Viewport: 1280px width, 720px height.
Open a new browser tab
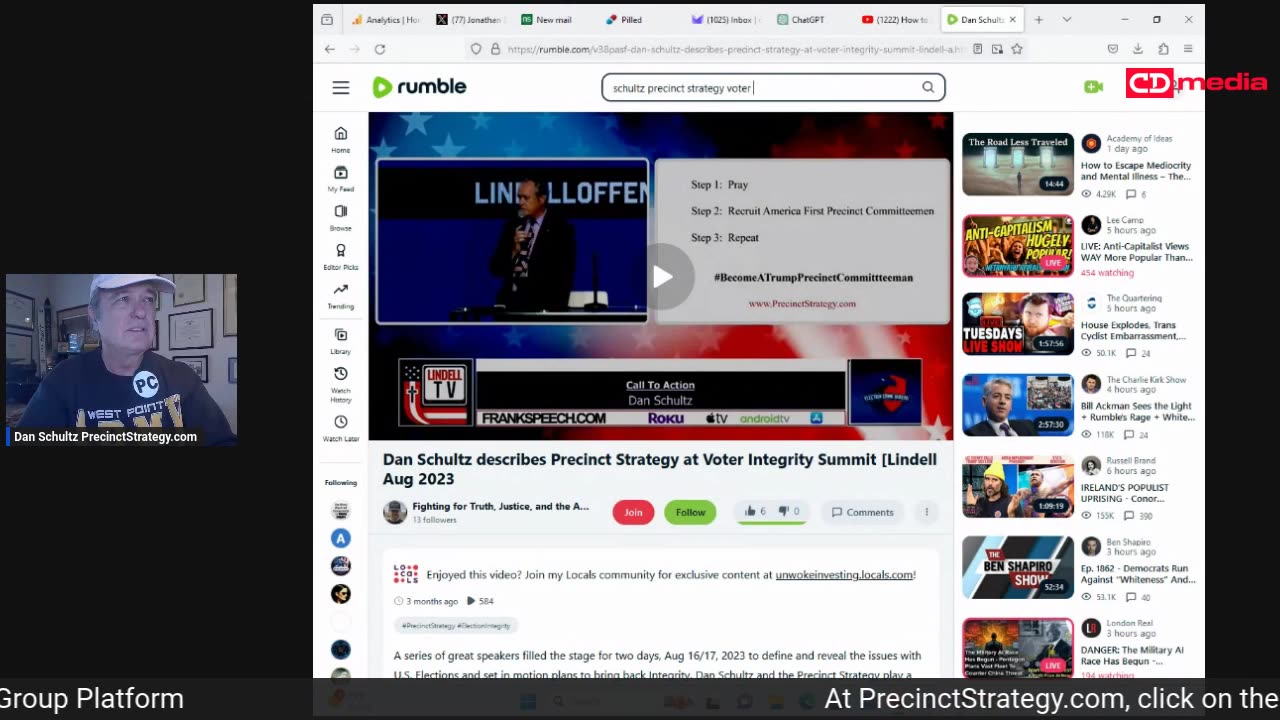click(1039, 20)
